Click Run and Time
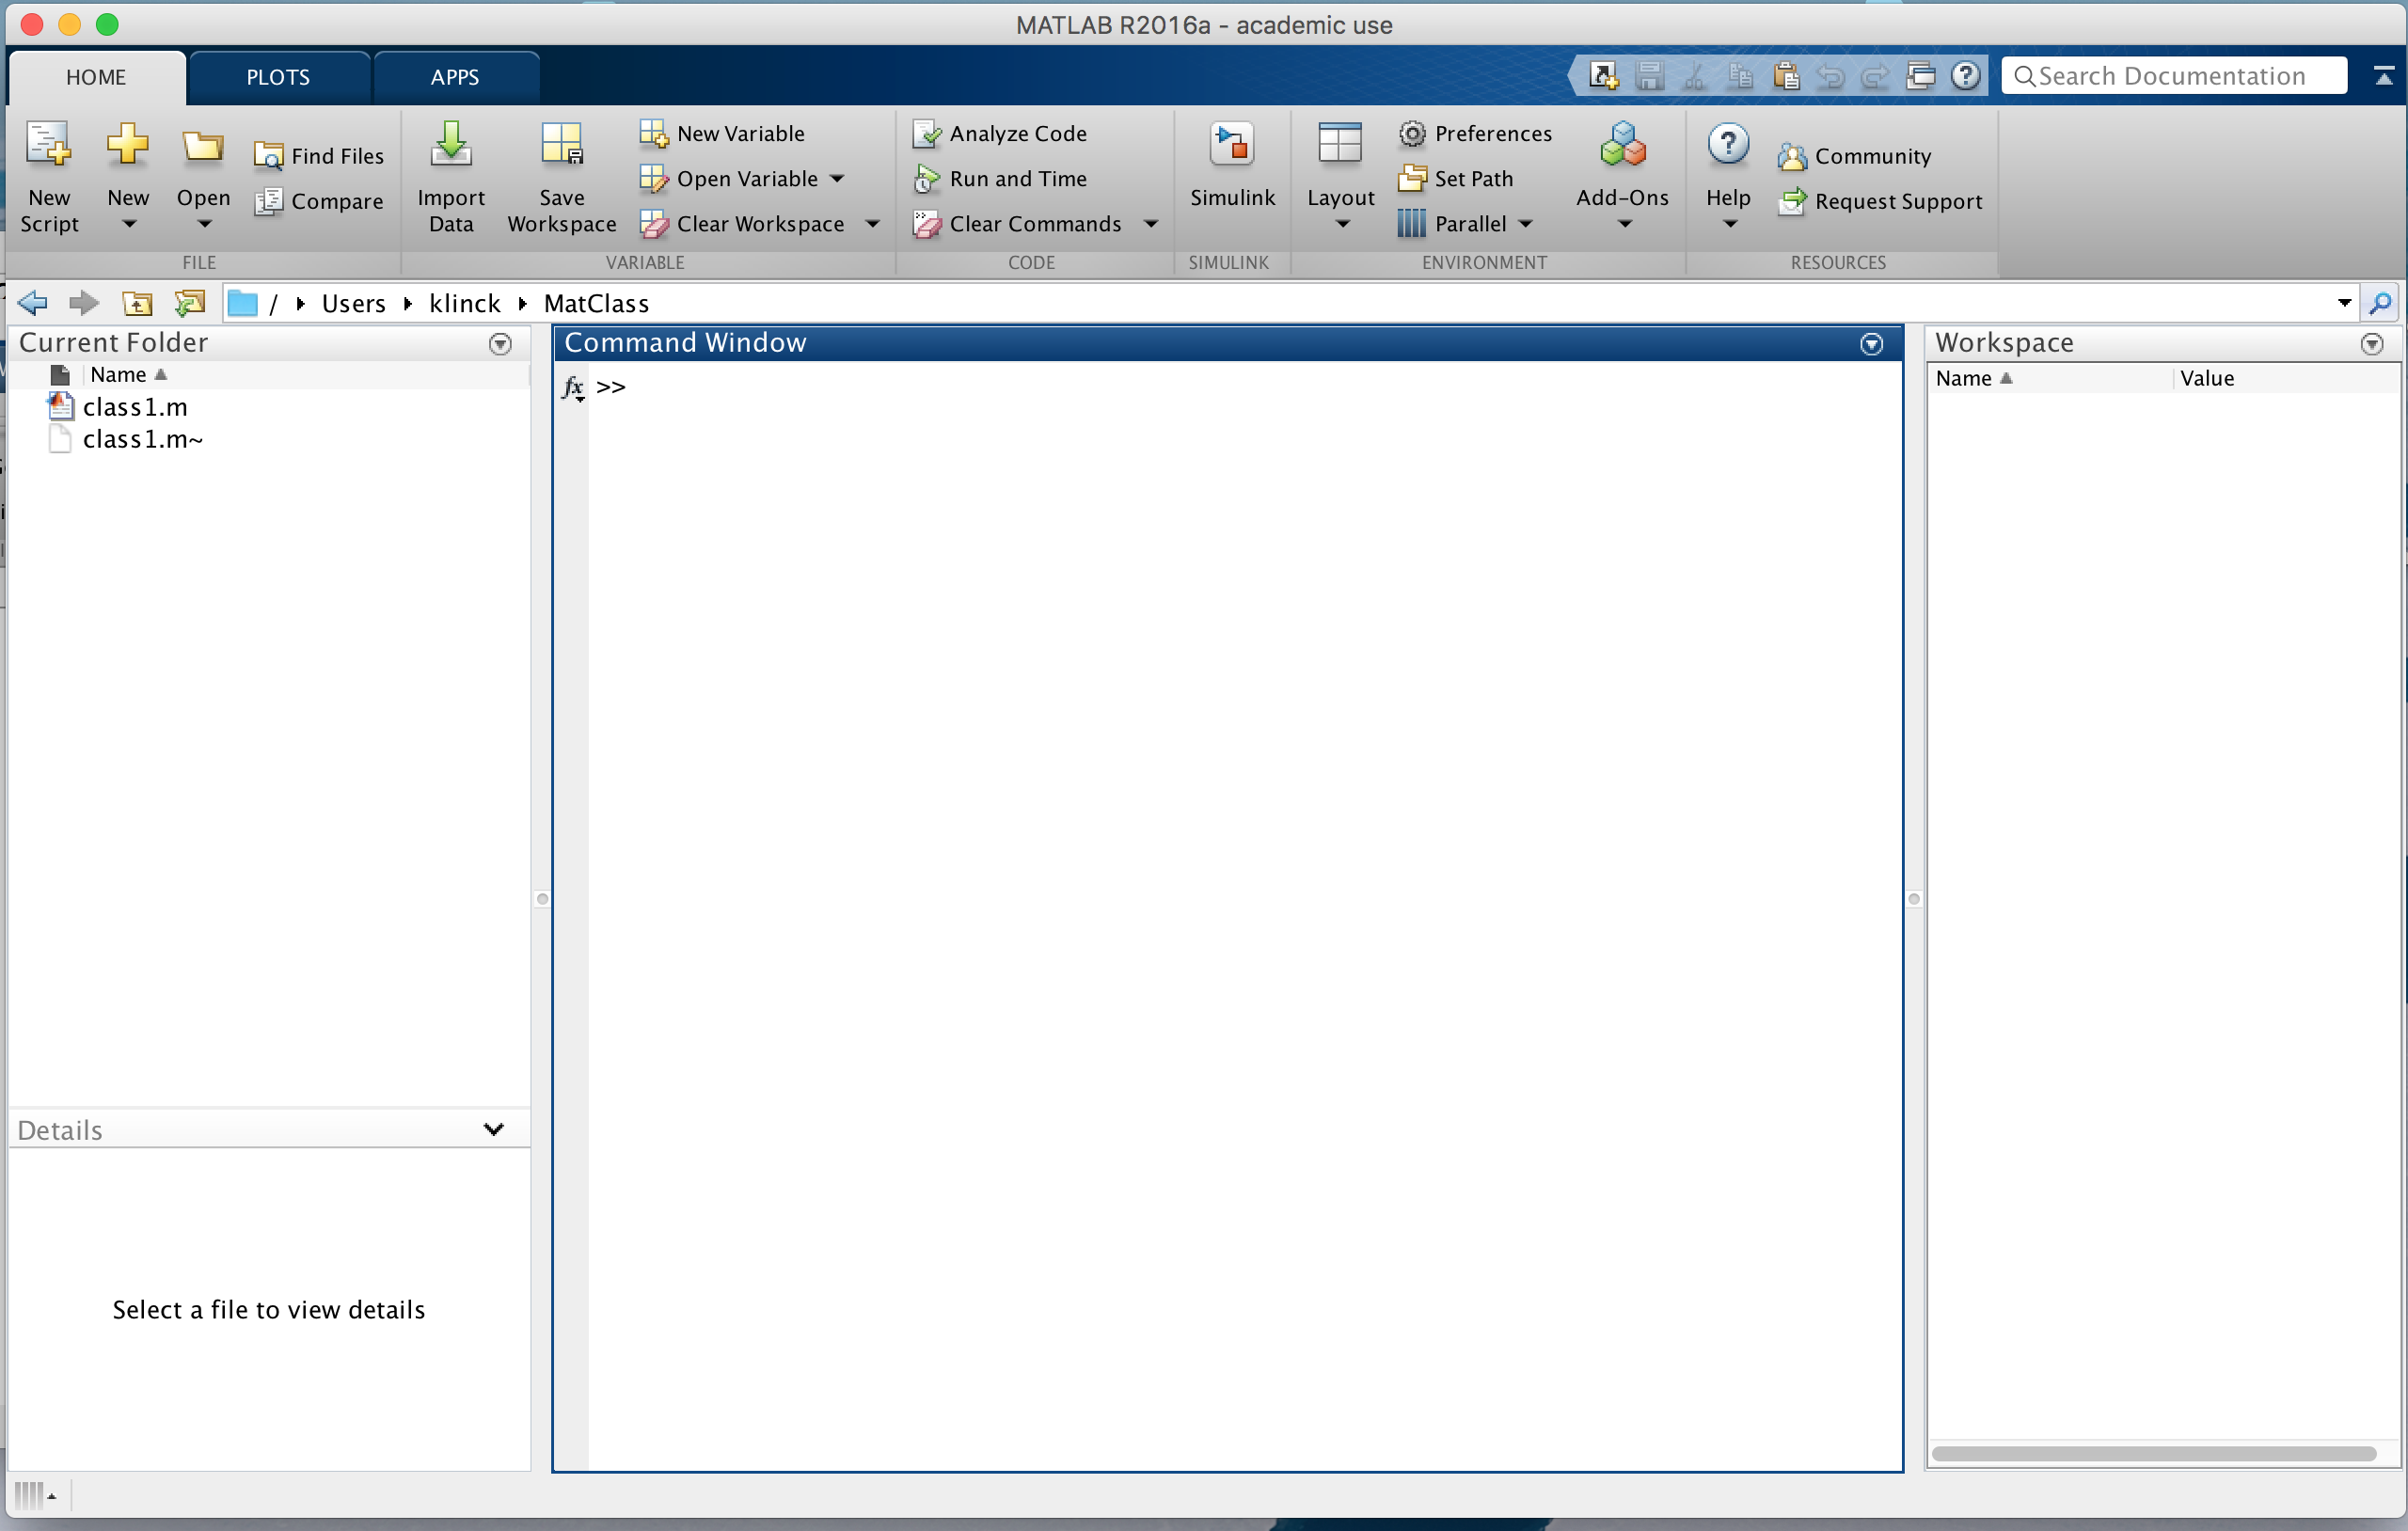Viewport: 2408px width, 1531px height. click(x=1000, y=178)
